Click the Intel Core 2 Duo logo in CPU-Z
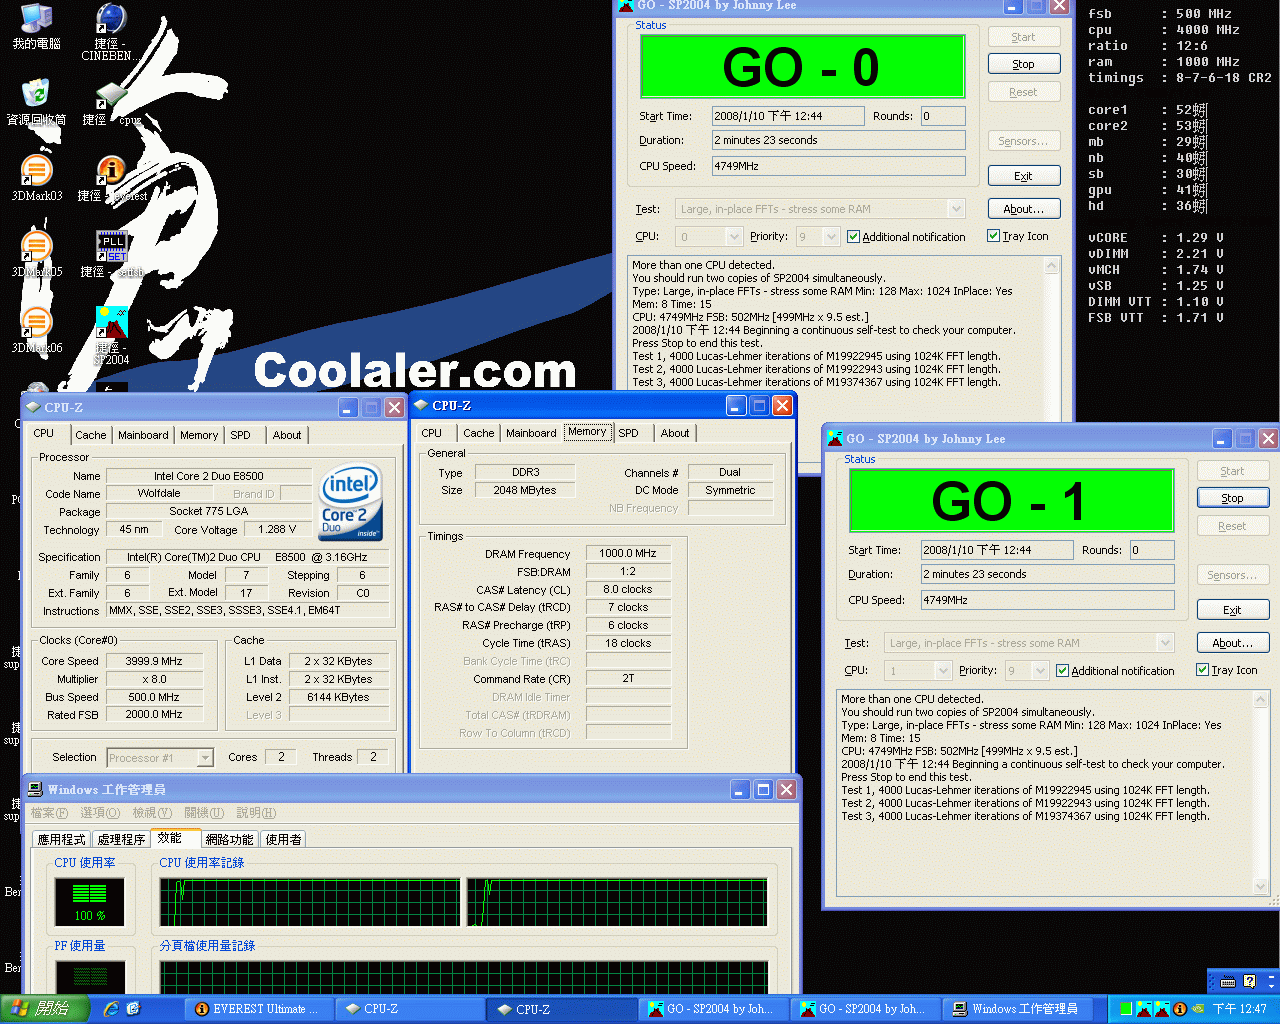This screenshot has width=1280, height=1024. tap(351, 502)
